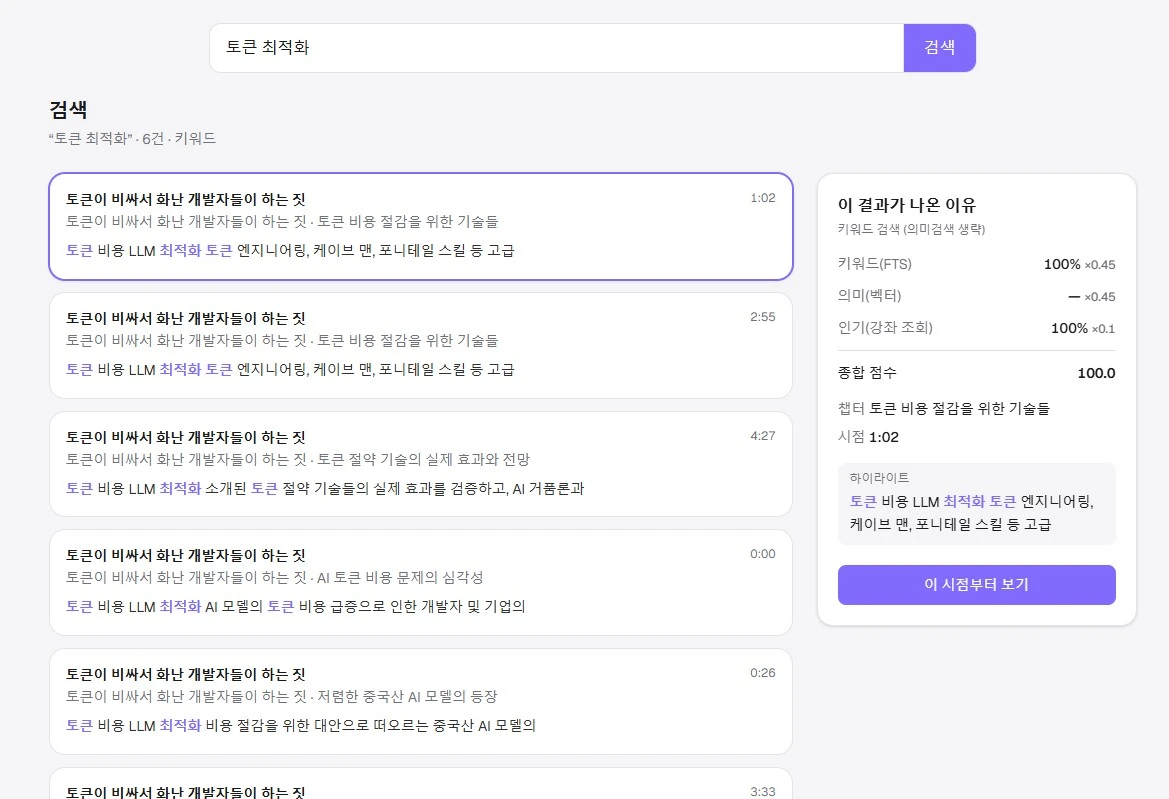Click the snippet about AI 거품론과
Viewport: 1169px width, 799px height.
click(x=325, y=489)
